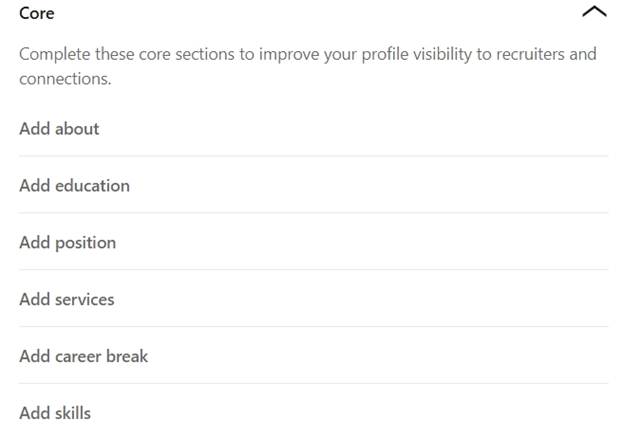Add a school via the education entry
This screenshot has height=437, width=624.
pyautogui.click(x=313, y=186)
